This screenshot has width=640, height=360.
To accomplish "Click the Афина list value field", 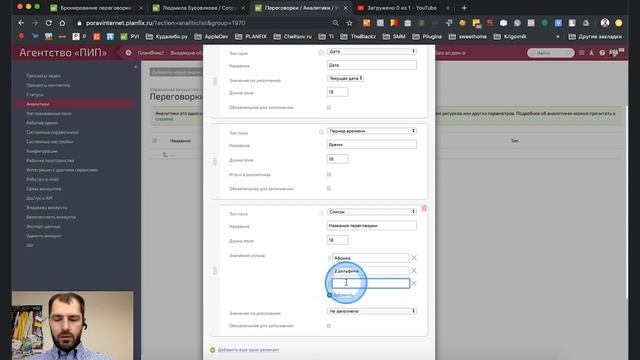I will point(370,258).
